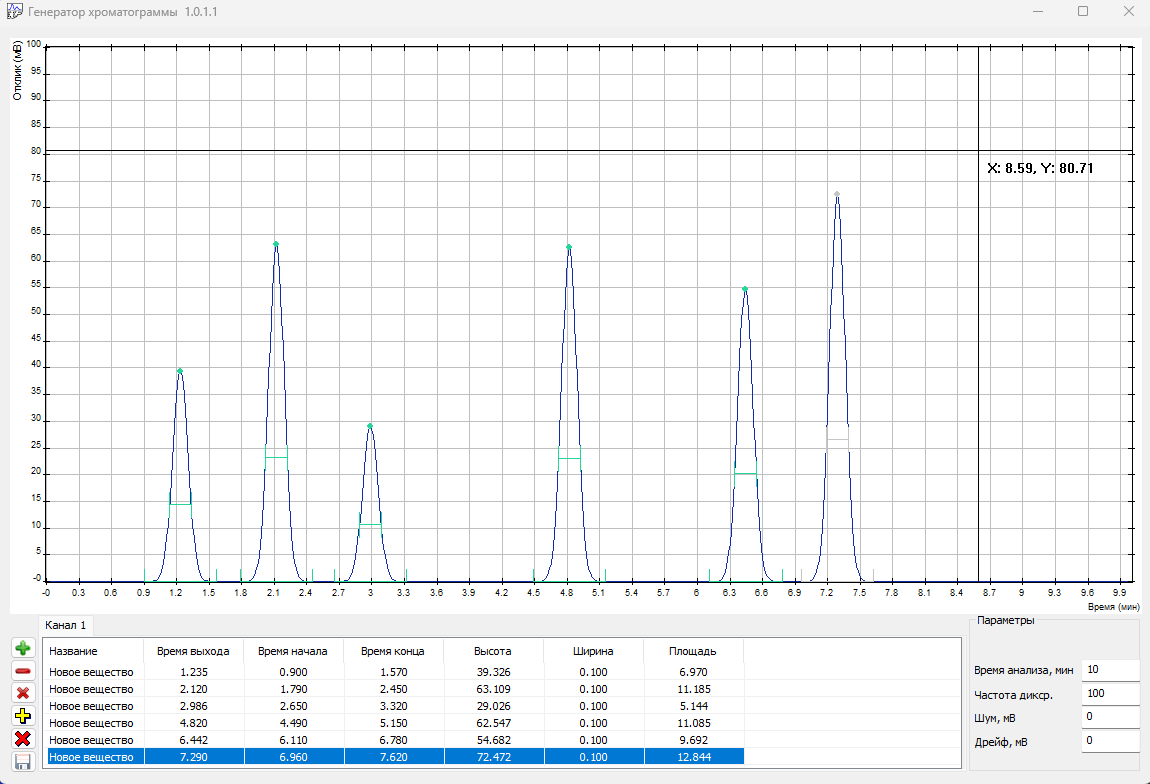Click the start time cell 1.790

[293, 689]
